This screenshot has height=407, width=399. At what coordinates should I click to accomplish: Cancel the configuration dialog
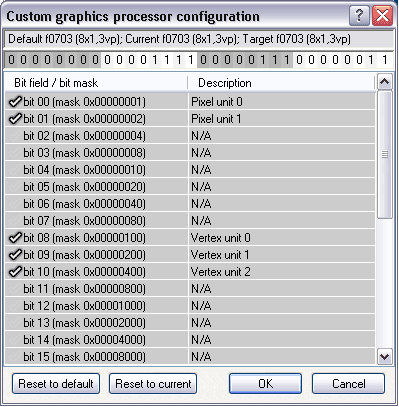349,384
